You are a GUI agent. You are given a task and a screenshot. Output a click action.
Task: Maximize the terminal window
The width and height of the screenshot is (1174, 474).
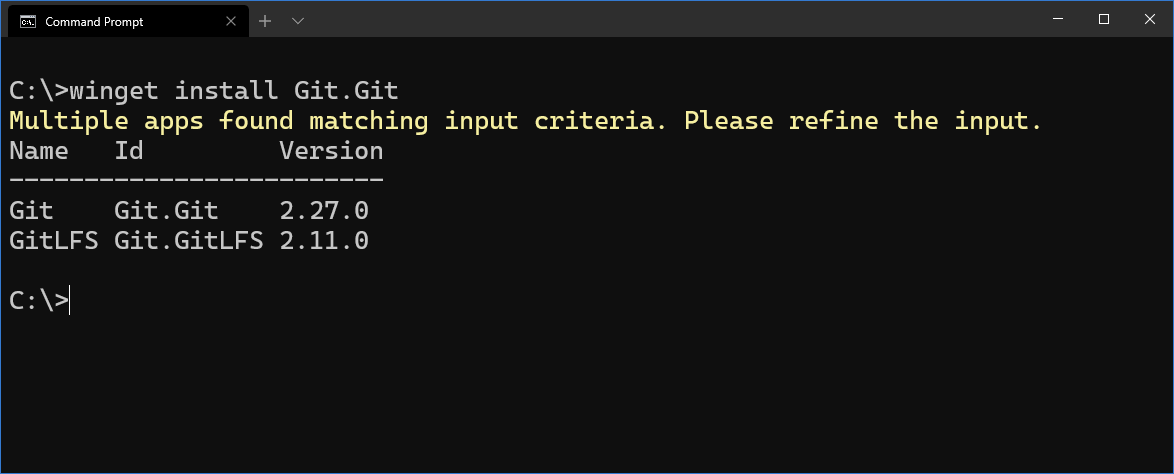(1104, 19)
